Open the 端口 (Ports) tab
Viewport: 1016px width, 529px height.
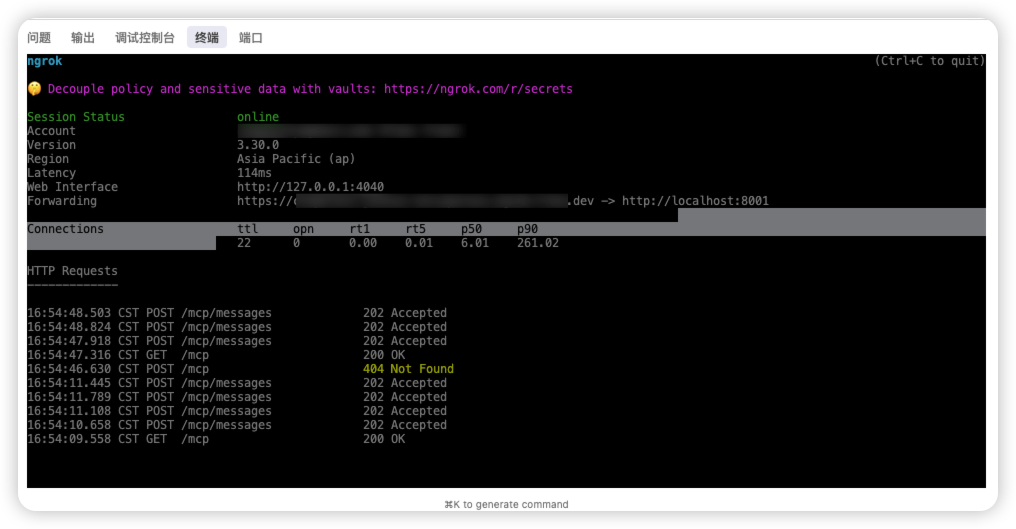[x=251, y=38]
